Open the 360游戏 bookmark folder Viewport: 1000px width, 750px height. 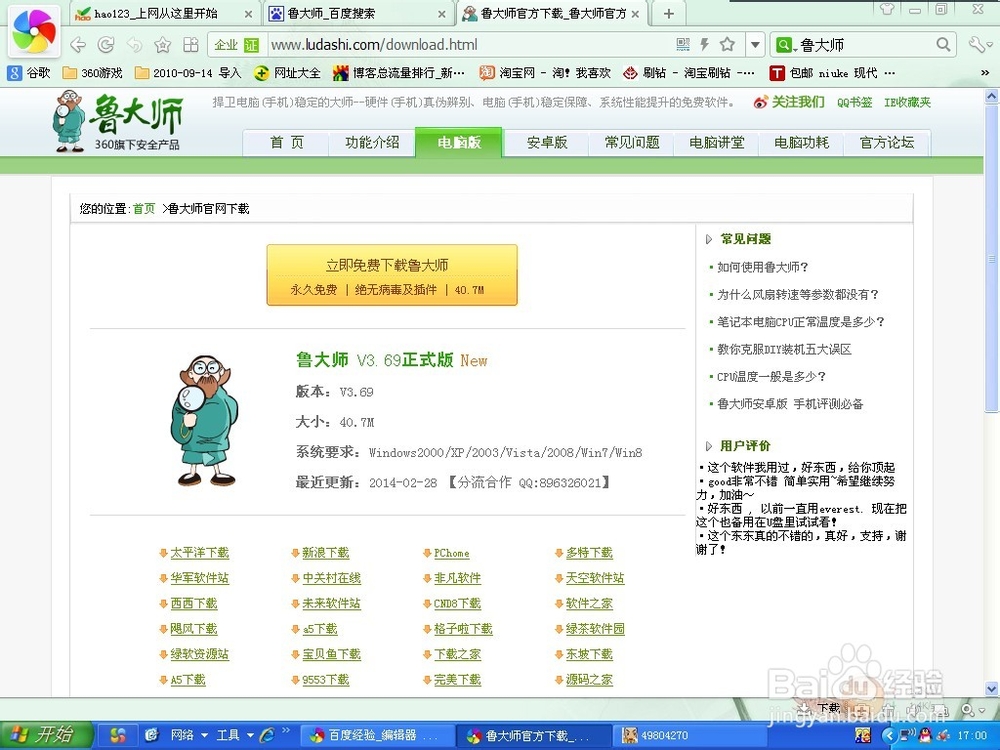92,73
